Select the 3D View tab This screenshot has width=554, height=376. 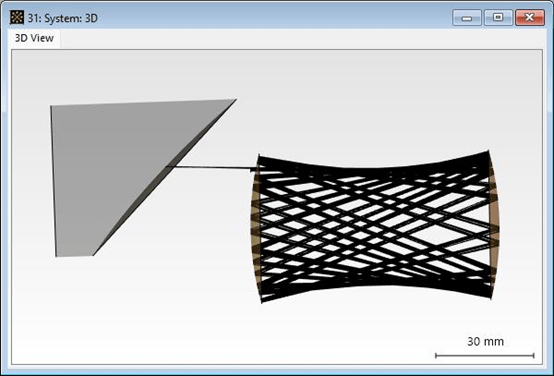tap(34, 38)
